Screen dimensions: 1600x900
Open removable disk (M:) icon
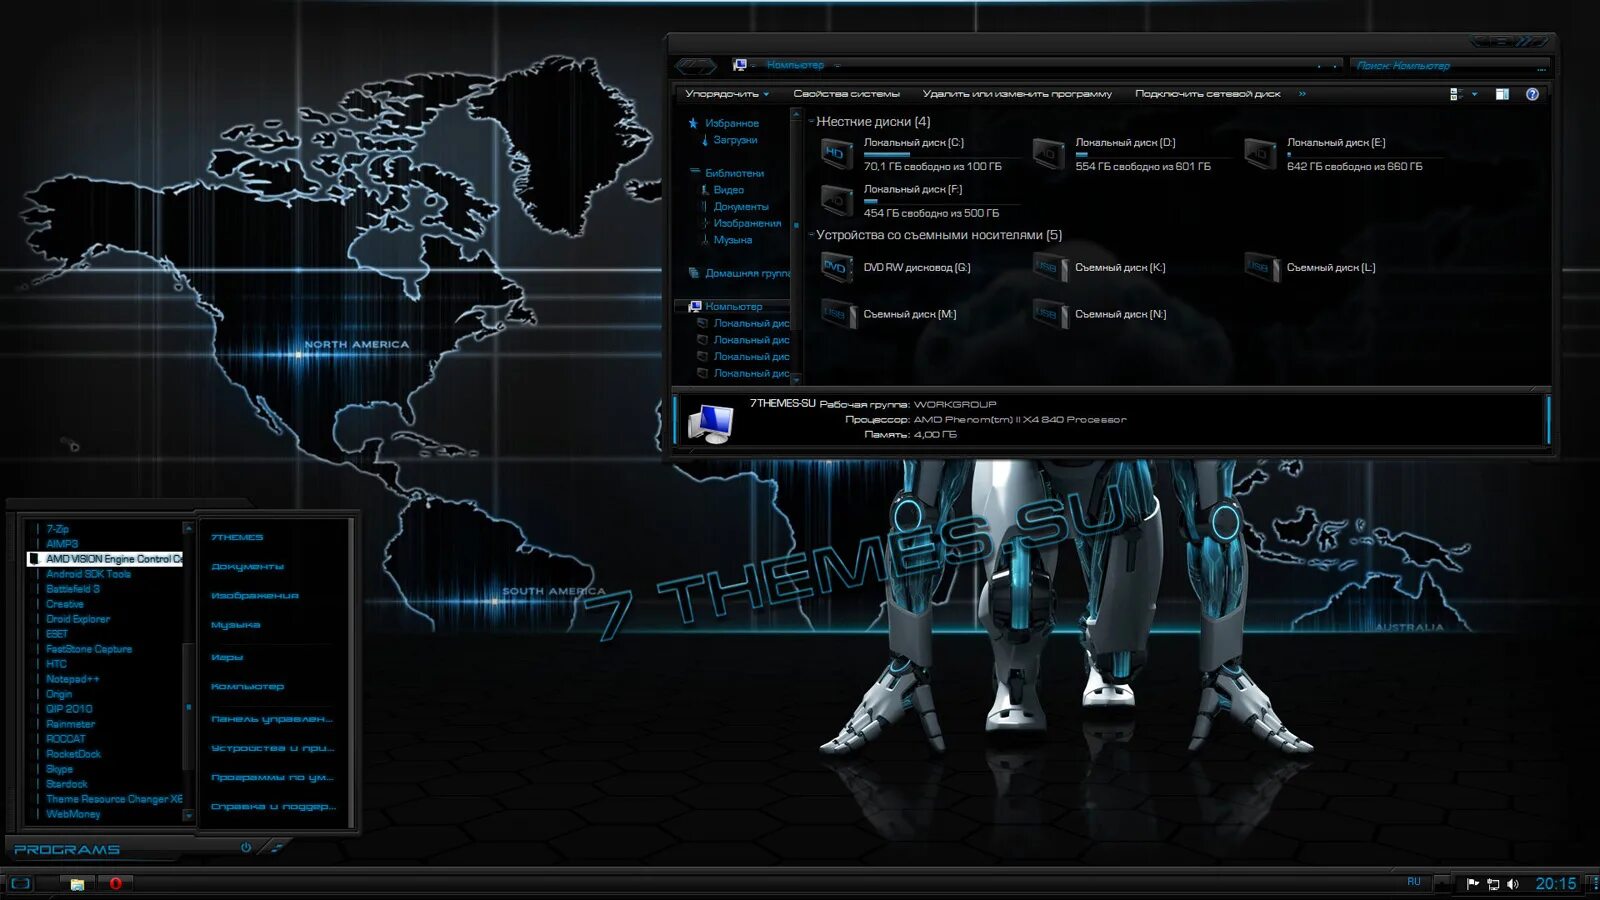click(837, 314)
